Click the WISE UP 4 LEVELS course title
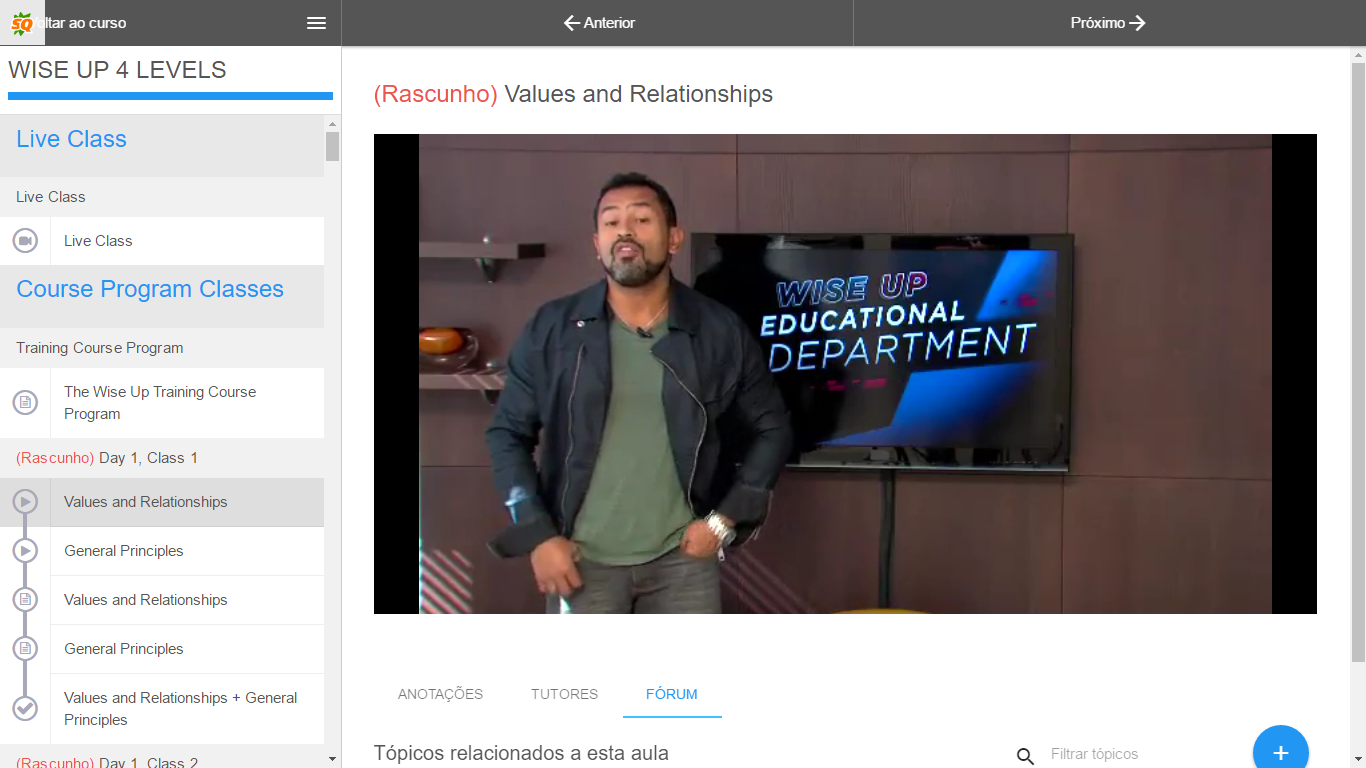This screenshot has width=1366, height=768. 117,70
